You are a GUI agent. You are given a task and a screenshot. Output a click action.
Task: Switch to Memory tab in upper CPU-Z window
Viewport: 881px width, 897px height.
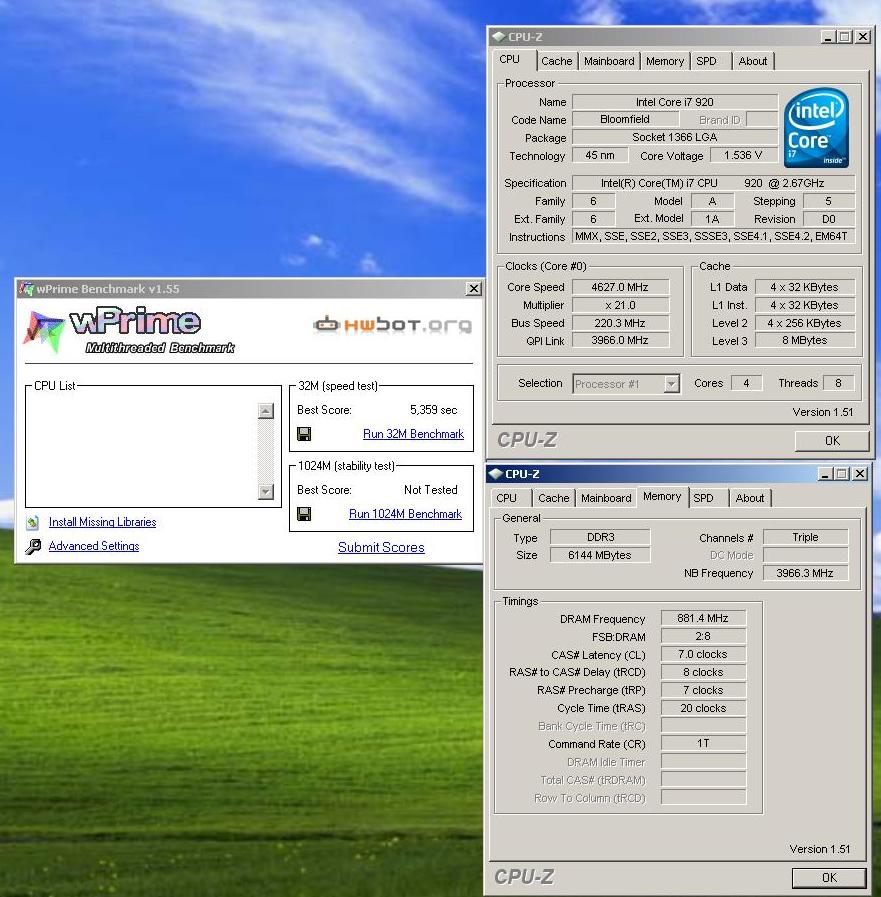665,61
